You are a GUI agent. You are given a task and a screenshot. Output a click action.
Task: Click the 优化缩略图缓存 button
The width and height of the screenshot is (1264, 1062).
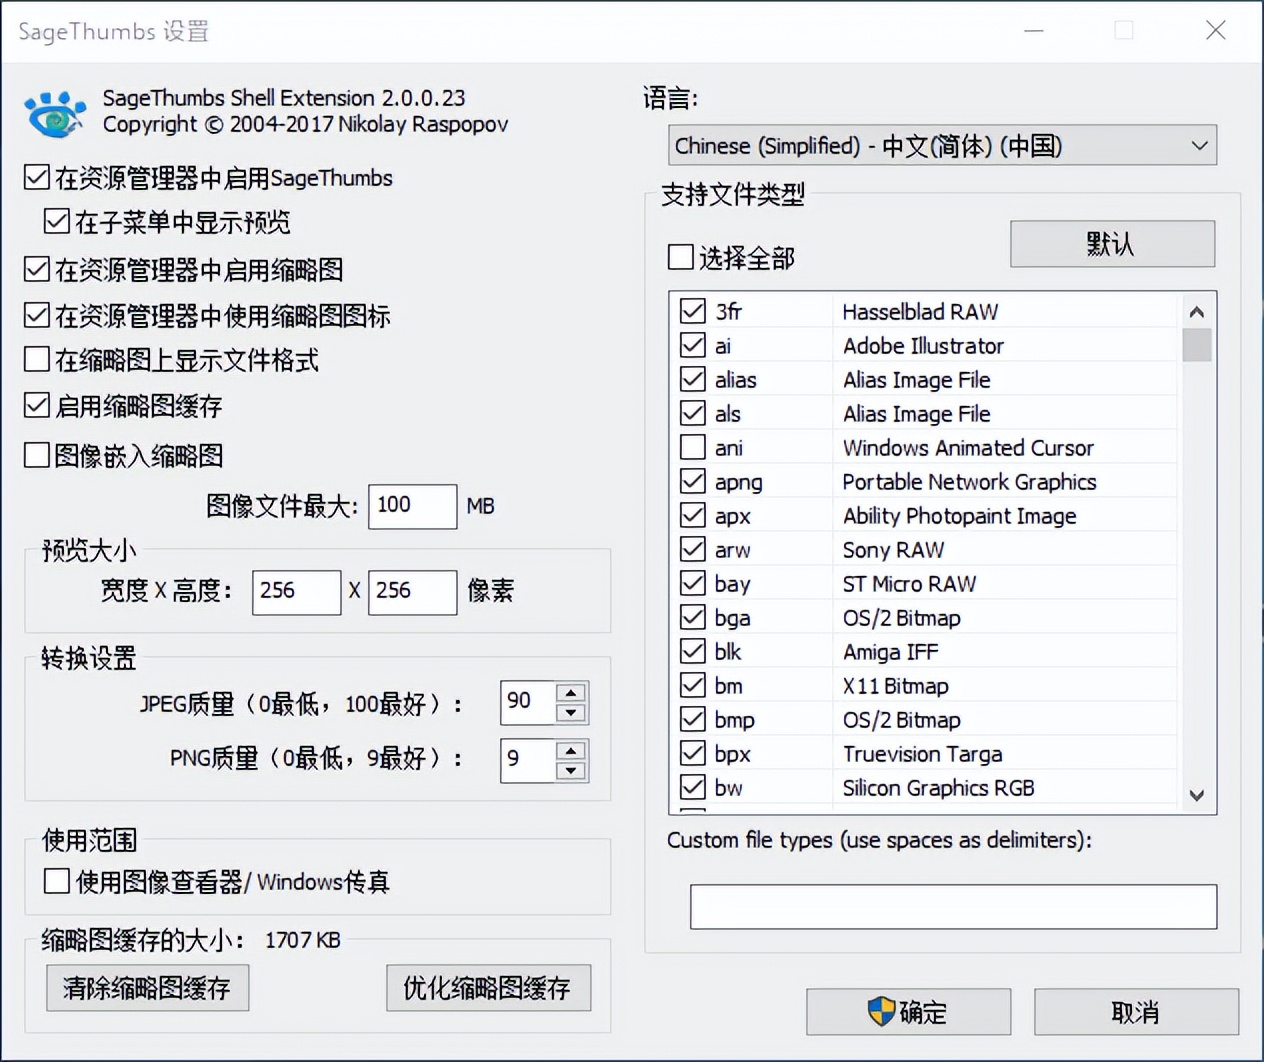[x=488, y=988]
